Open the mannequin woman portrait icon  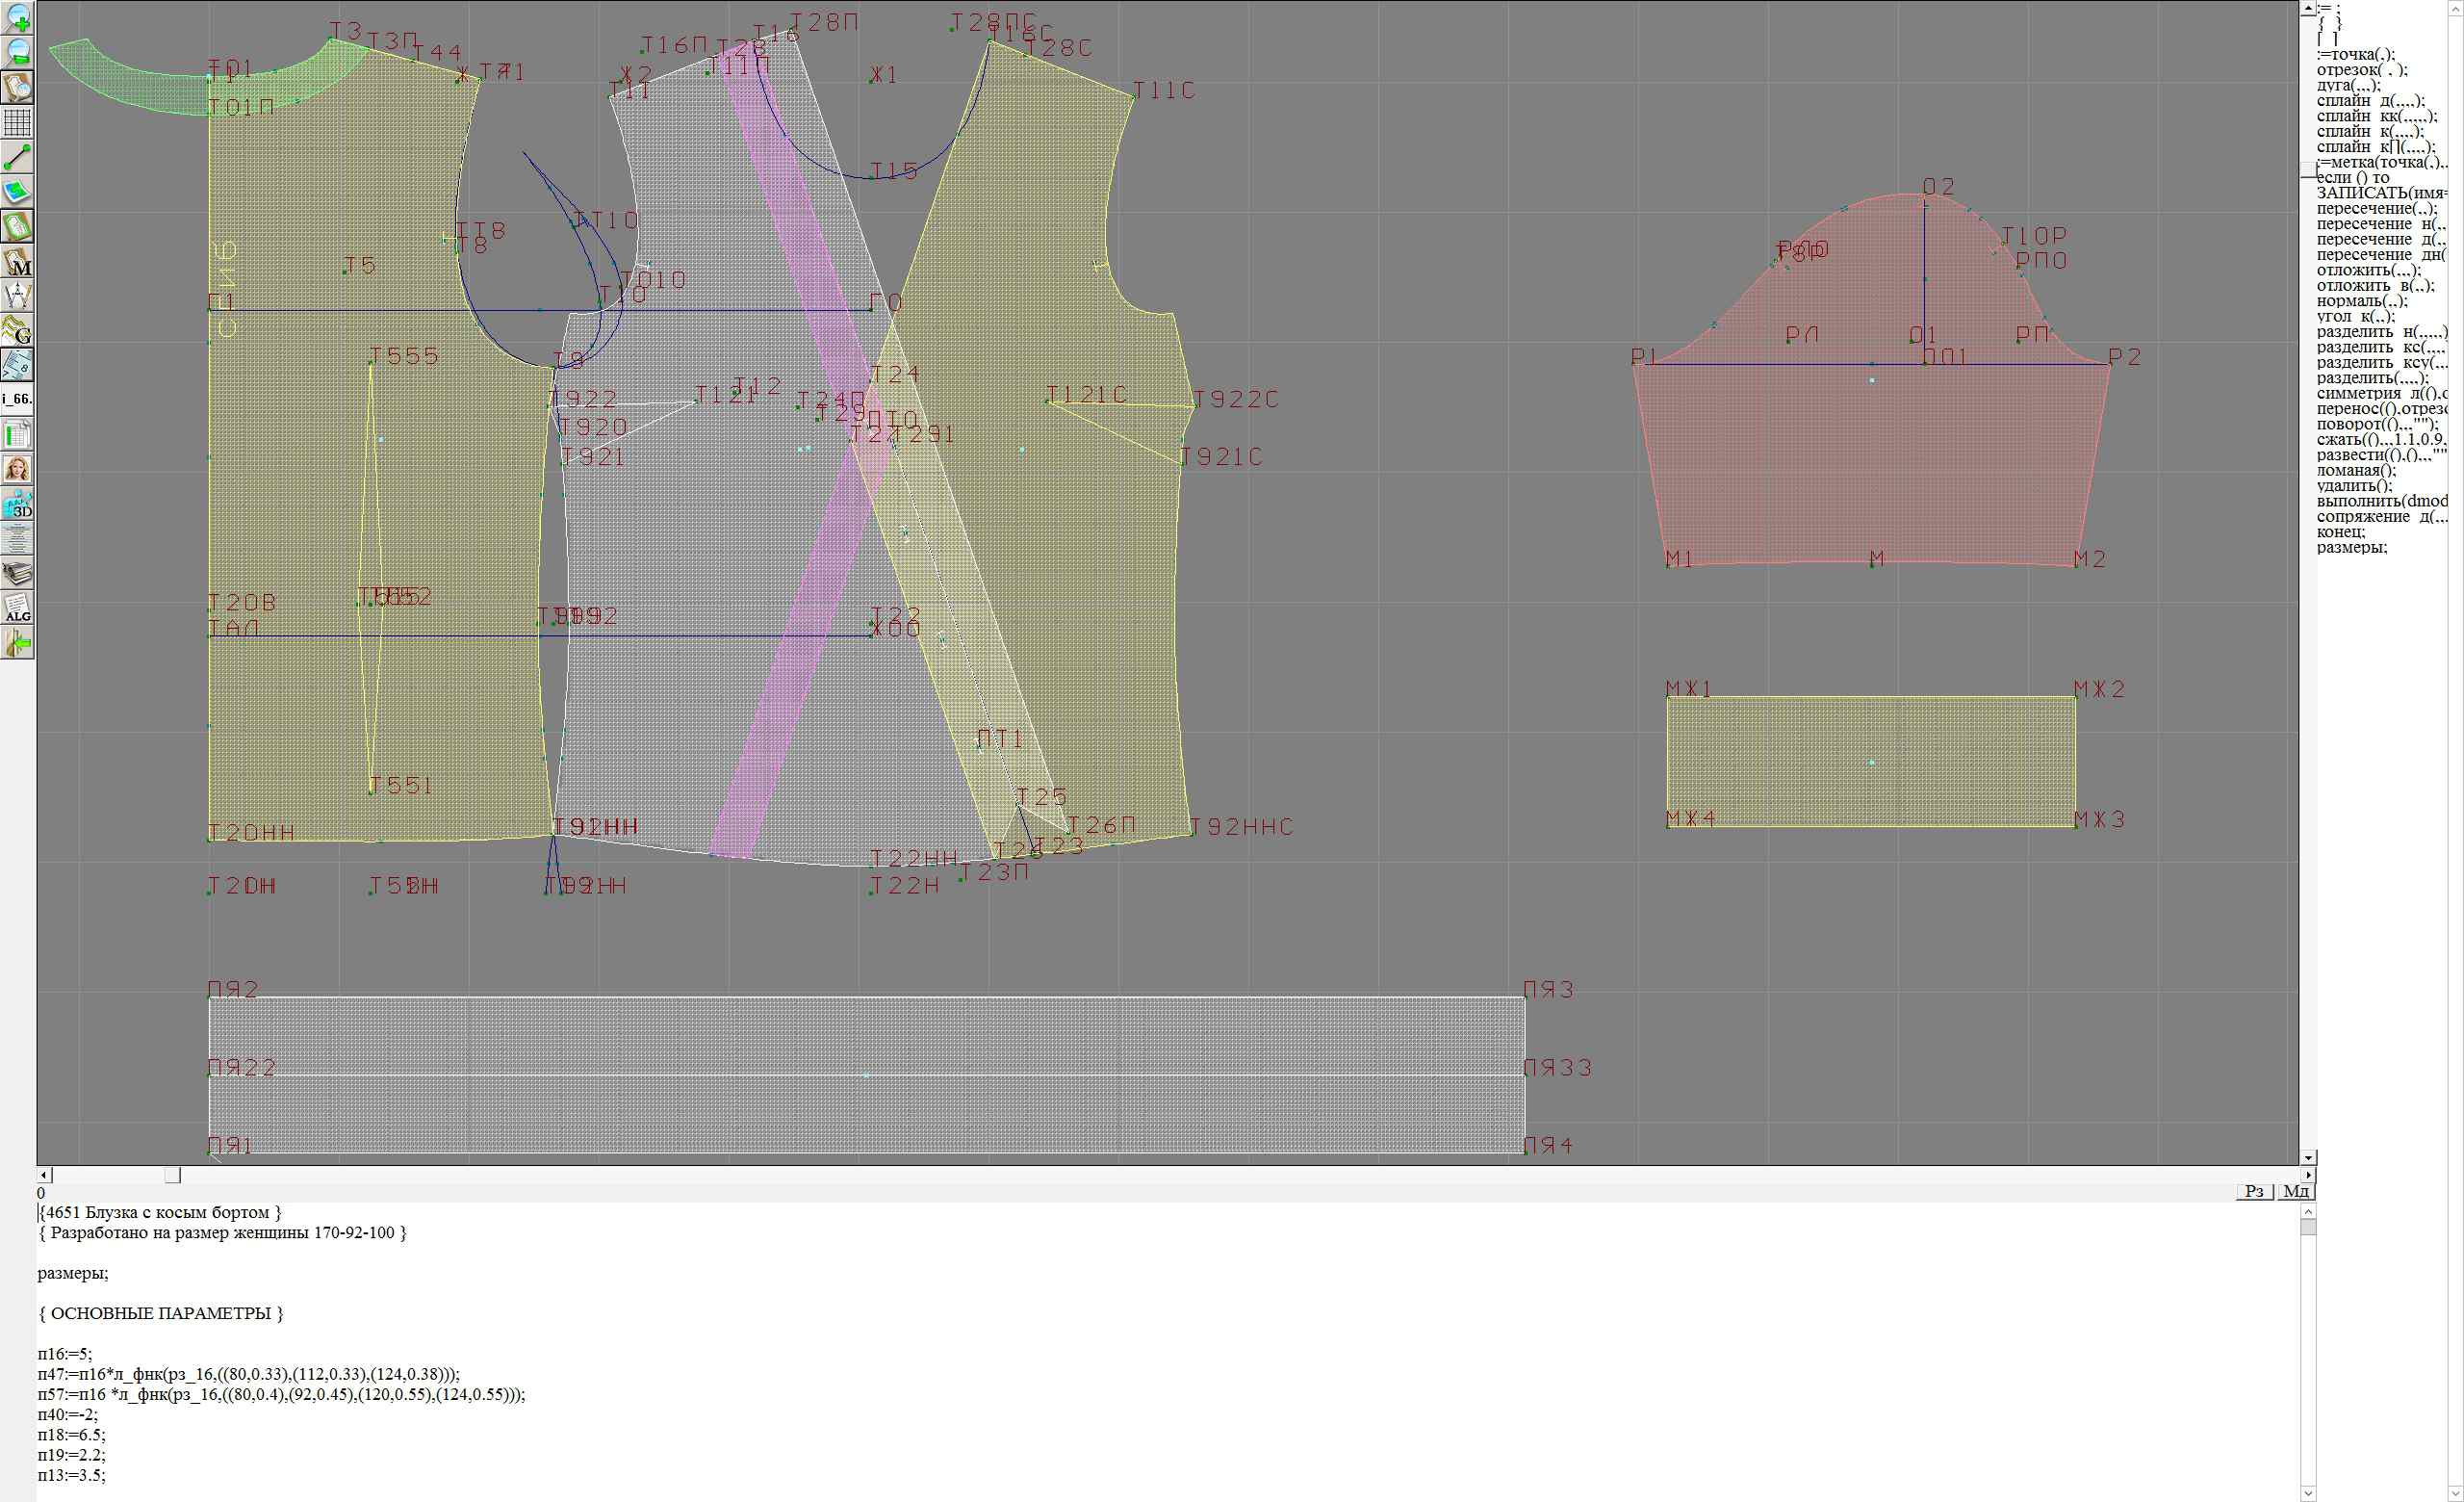point(17,469)
